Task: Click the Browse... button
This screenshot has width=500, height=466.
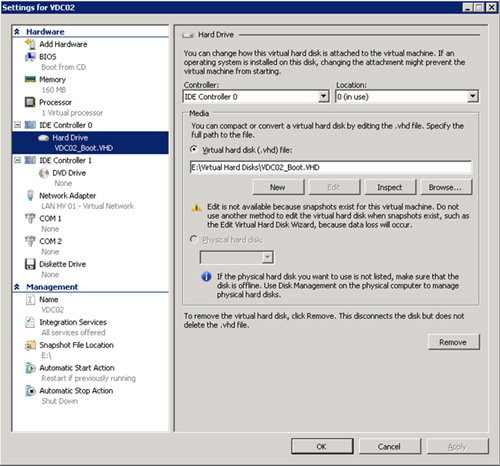Action: pos(446,187)
